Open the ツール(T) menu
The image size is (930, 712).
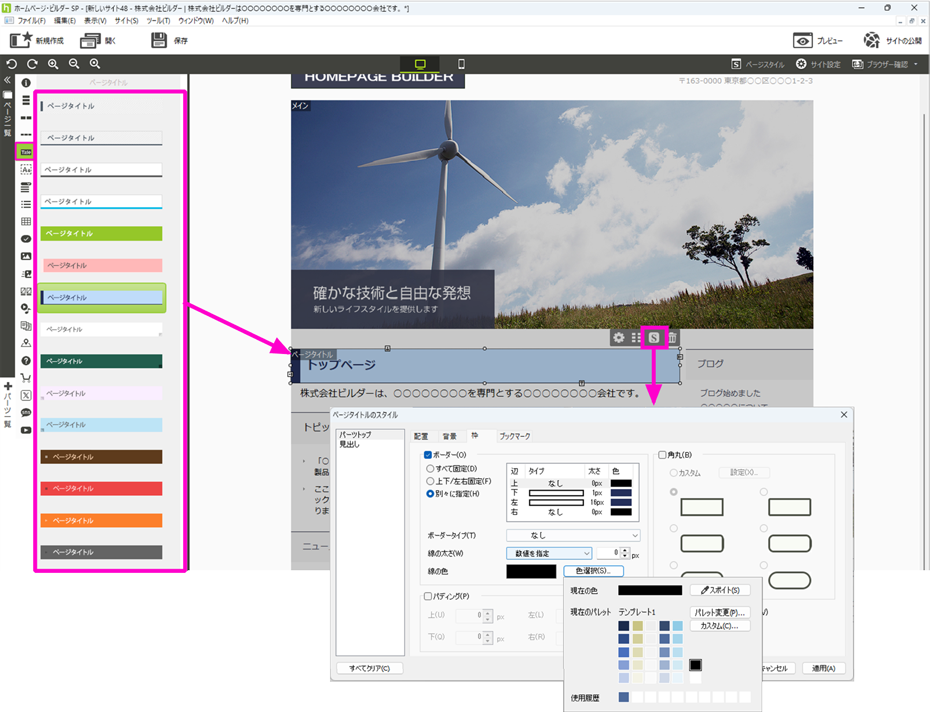coord(158,21)
